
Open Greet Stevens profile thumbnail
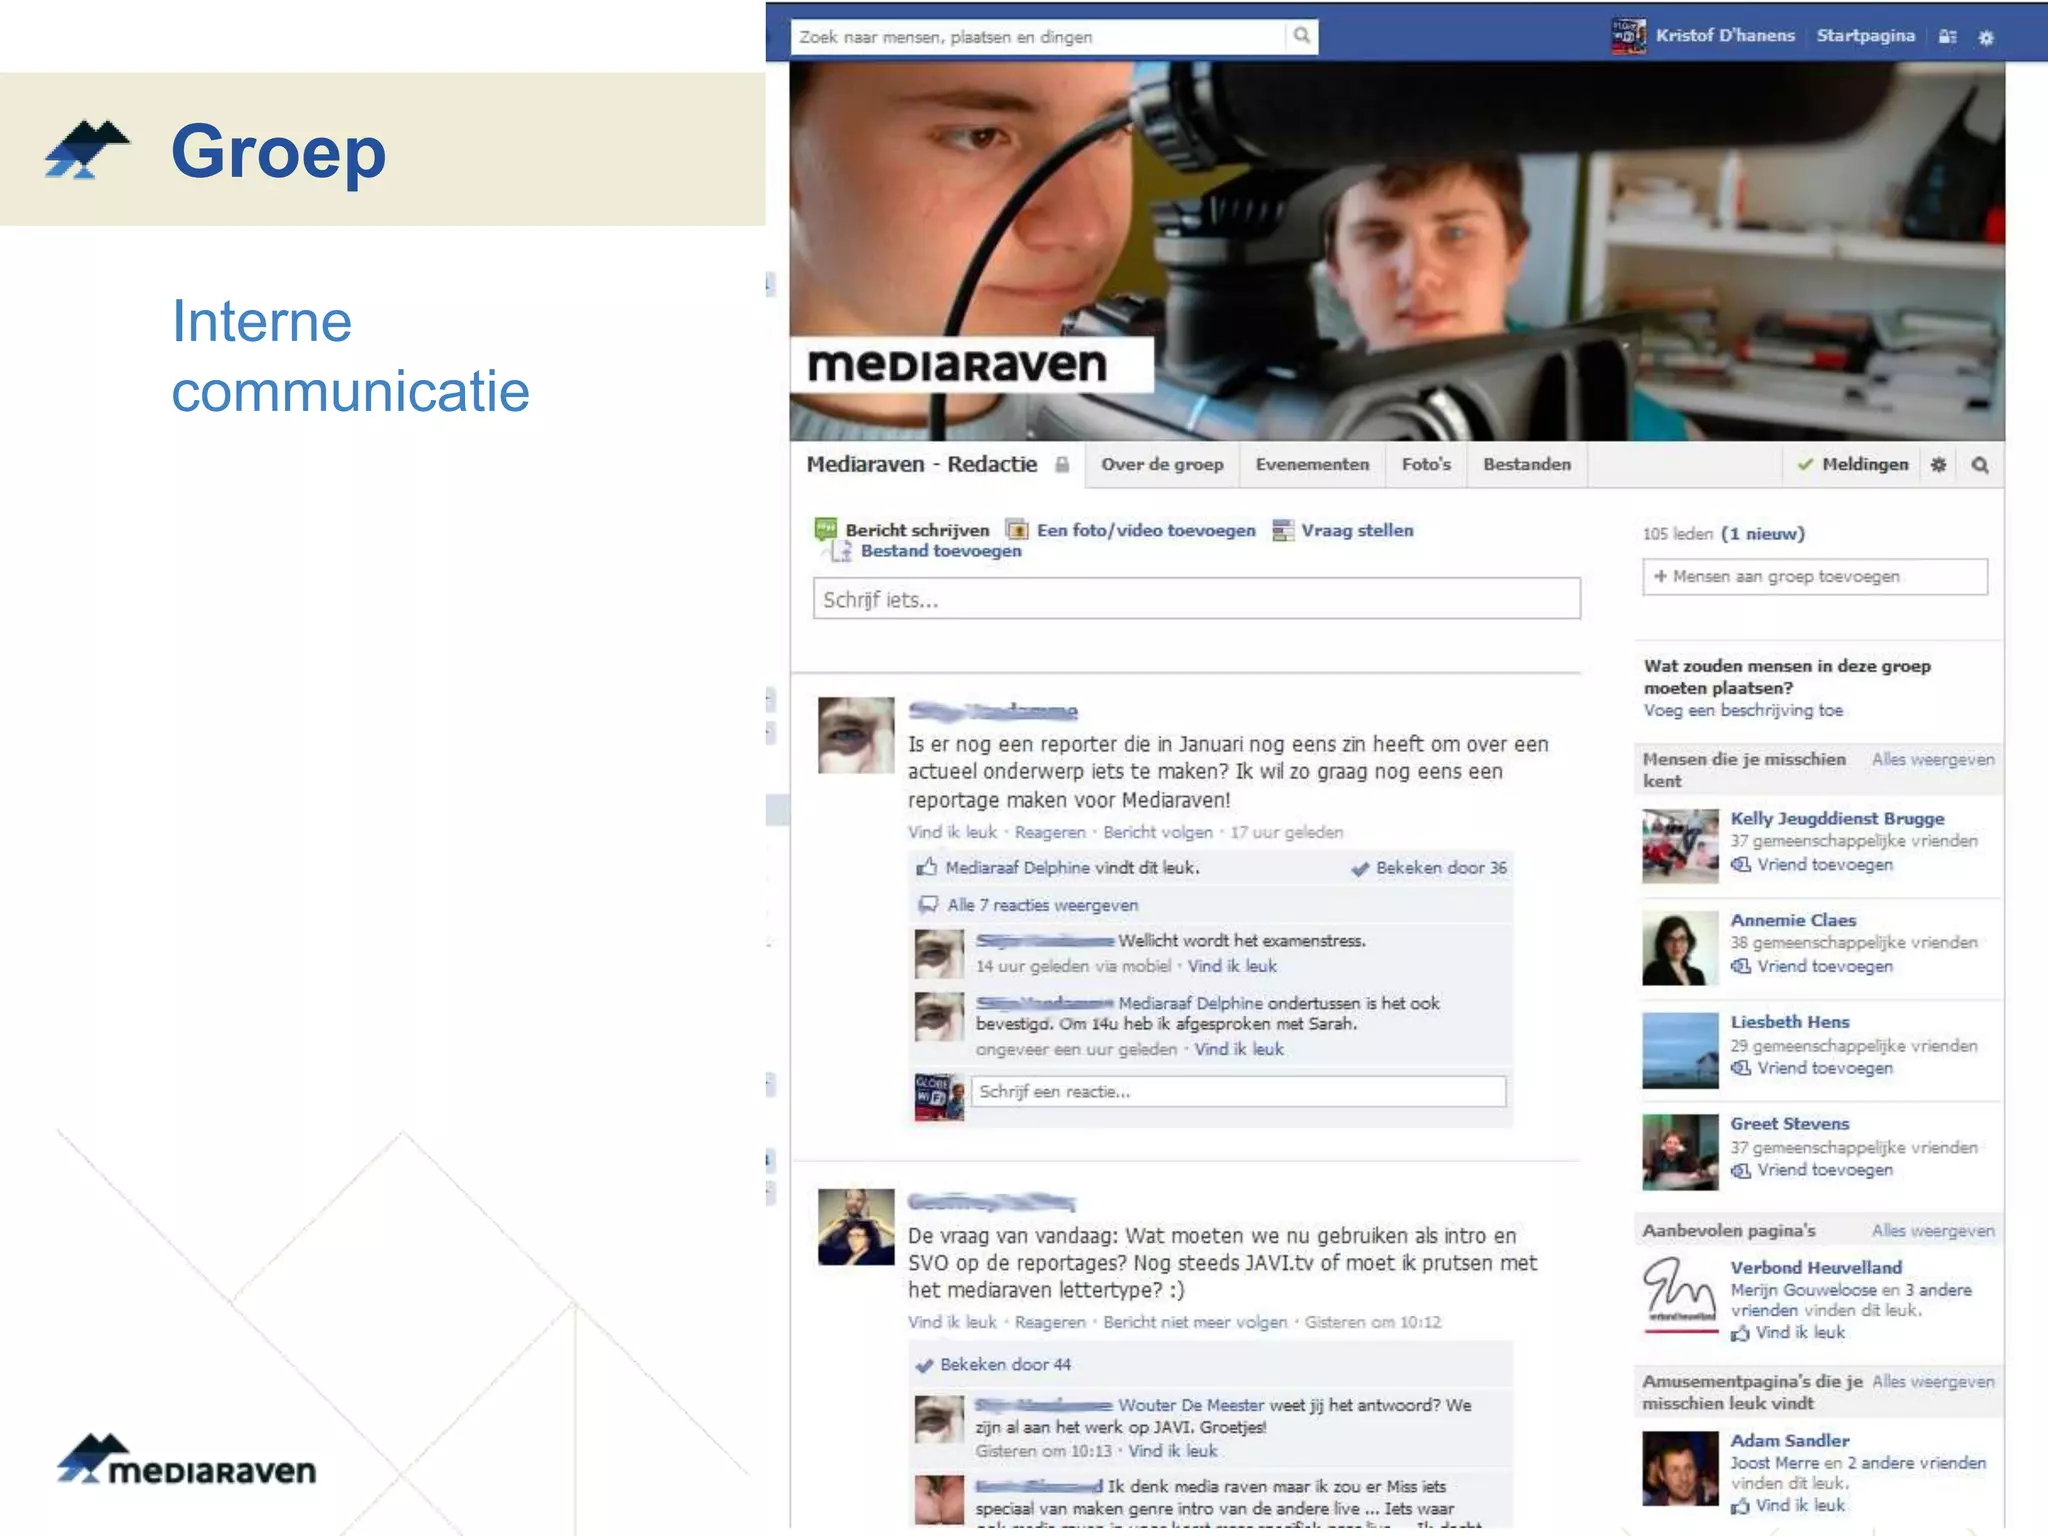click(x=1680, y=1152)
